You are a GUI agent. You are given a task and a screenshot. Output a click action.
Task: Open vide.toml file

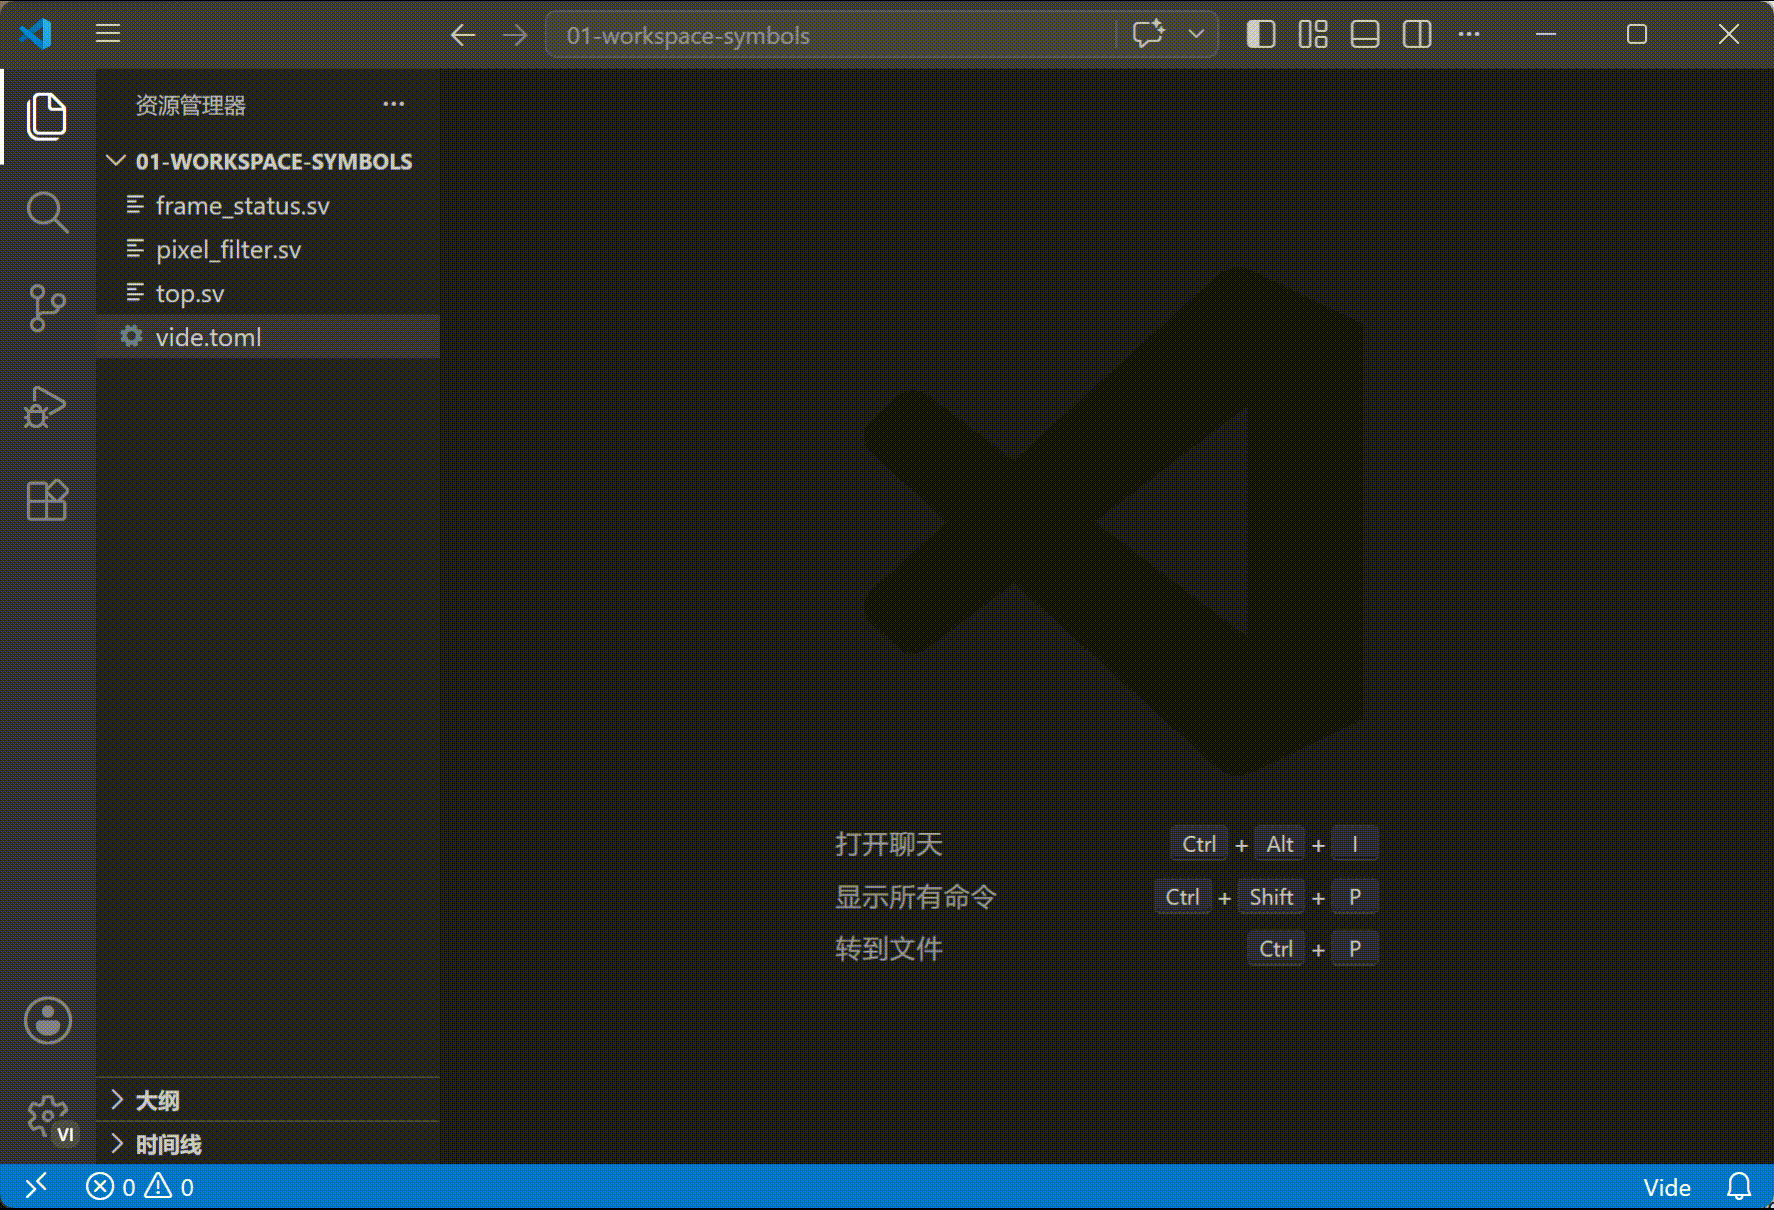(x=268, y=337)
